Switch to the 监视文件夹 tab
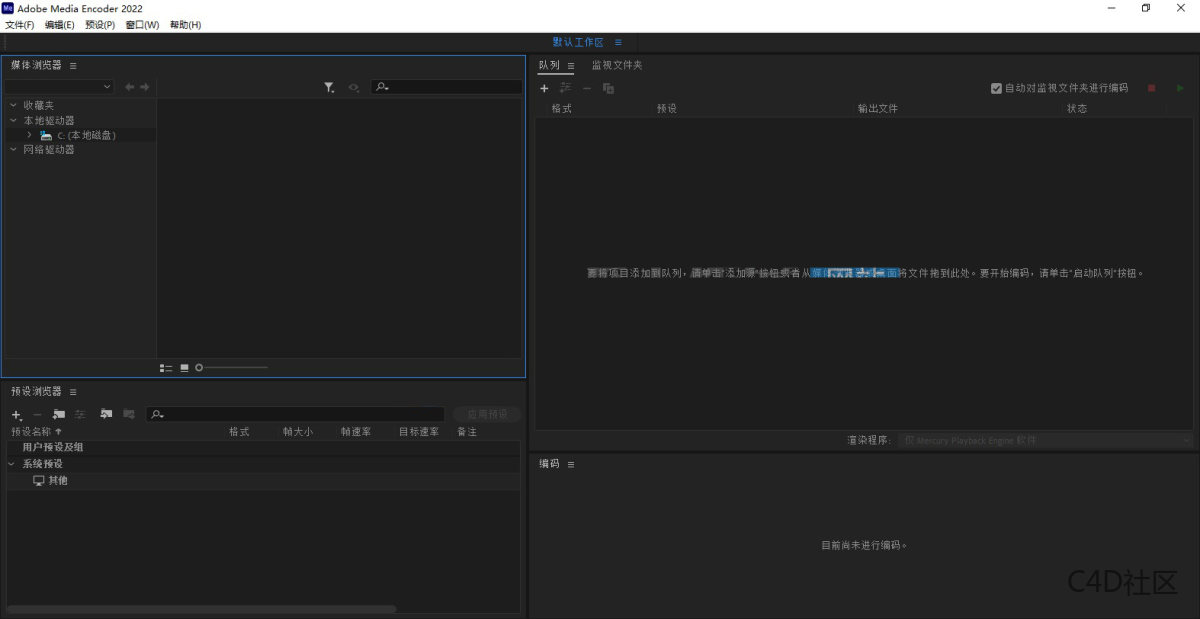Viewport: 1200px width, 619px height. coord(617,65)
